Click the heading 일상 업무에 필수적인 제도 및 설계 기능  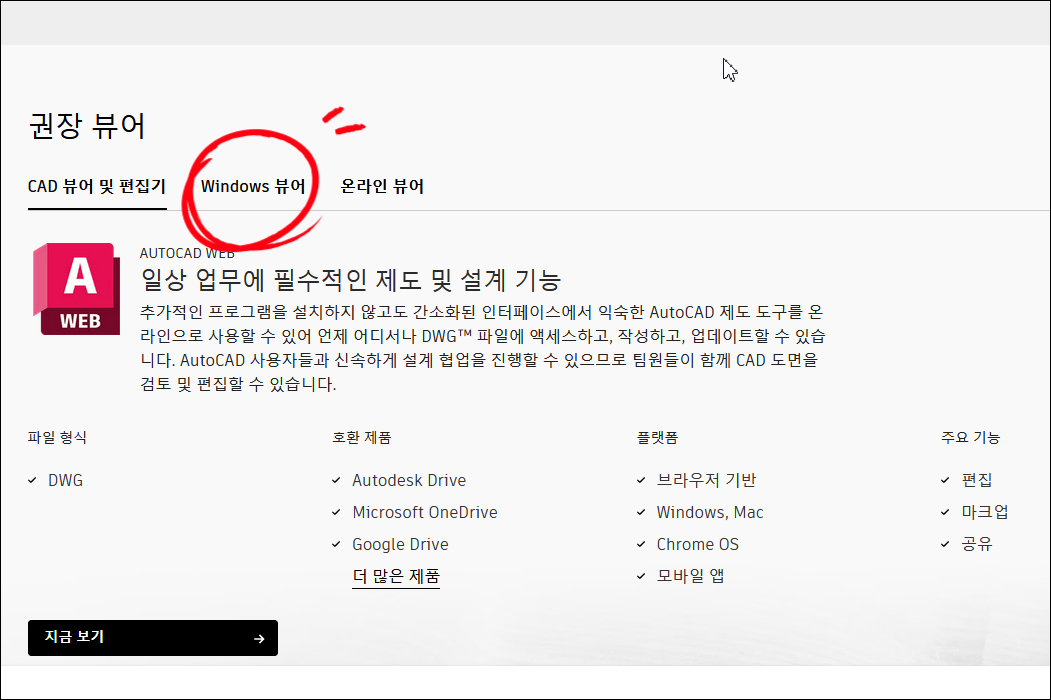coord(350,280)
